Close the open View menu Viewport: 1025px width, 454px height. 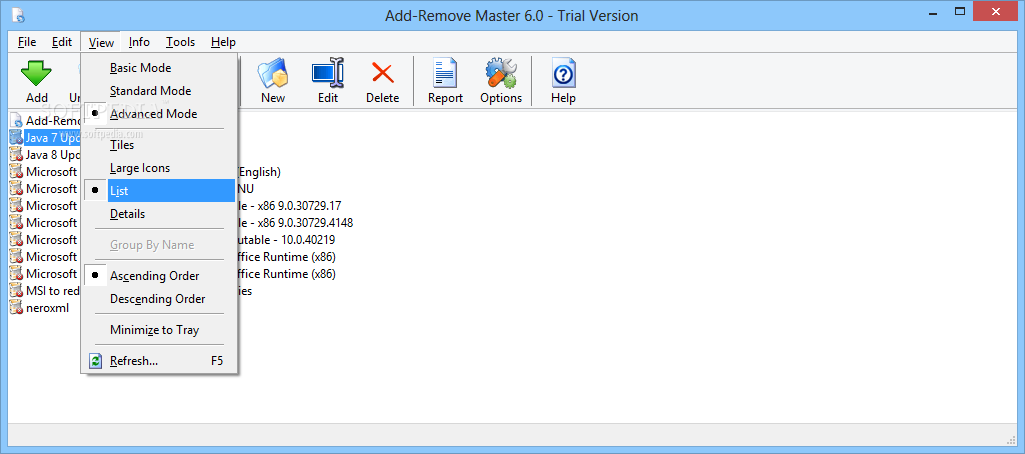coord(101,42)
